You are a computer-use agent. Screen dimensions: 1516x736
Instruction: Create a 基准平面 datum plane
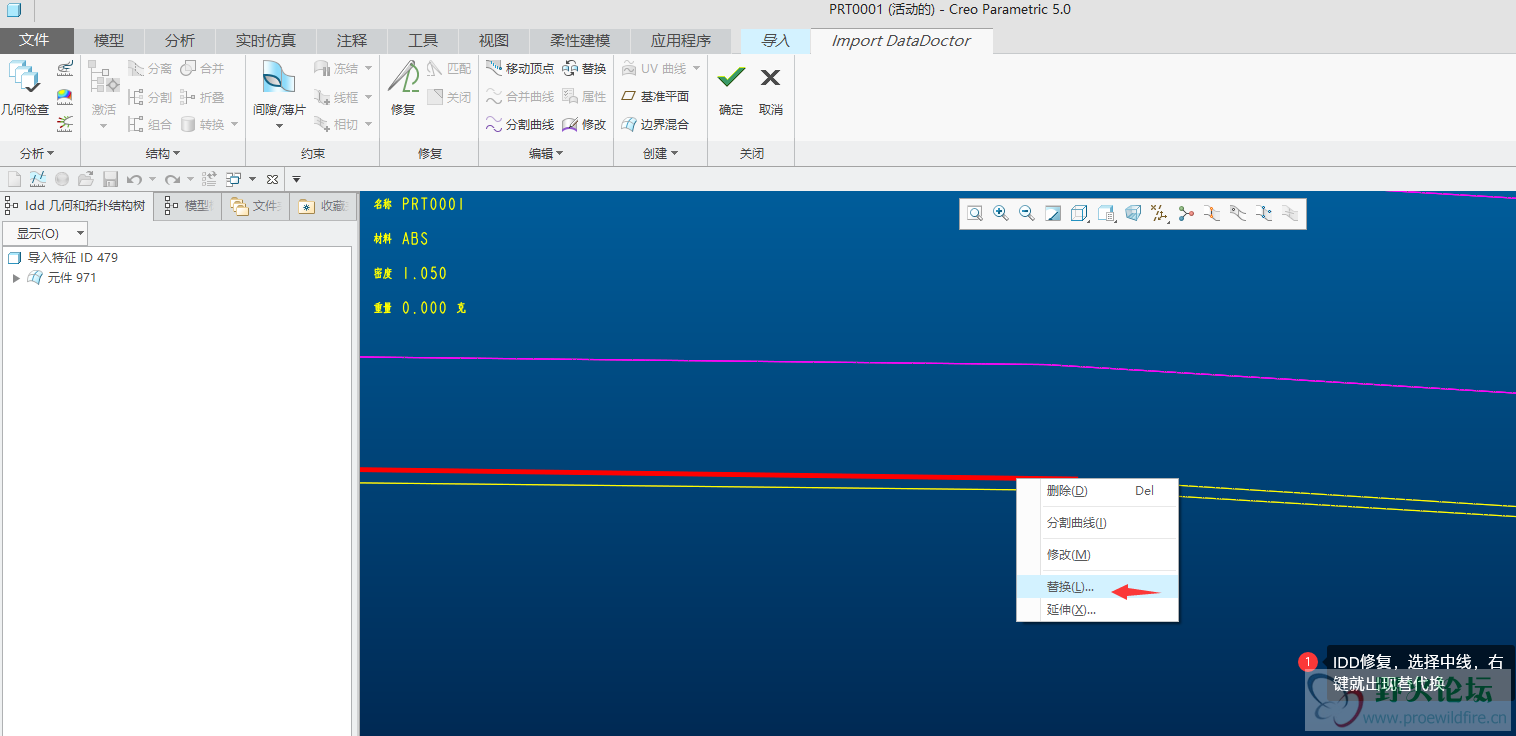coord(655,96)
